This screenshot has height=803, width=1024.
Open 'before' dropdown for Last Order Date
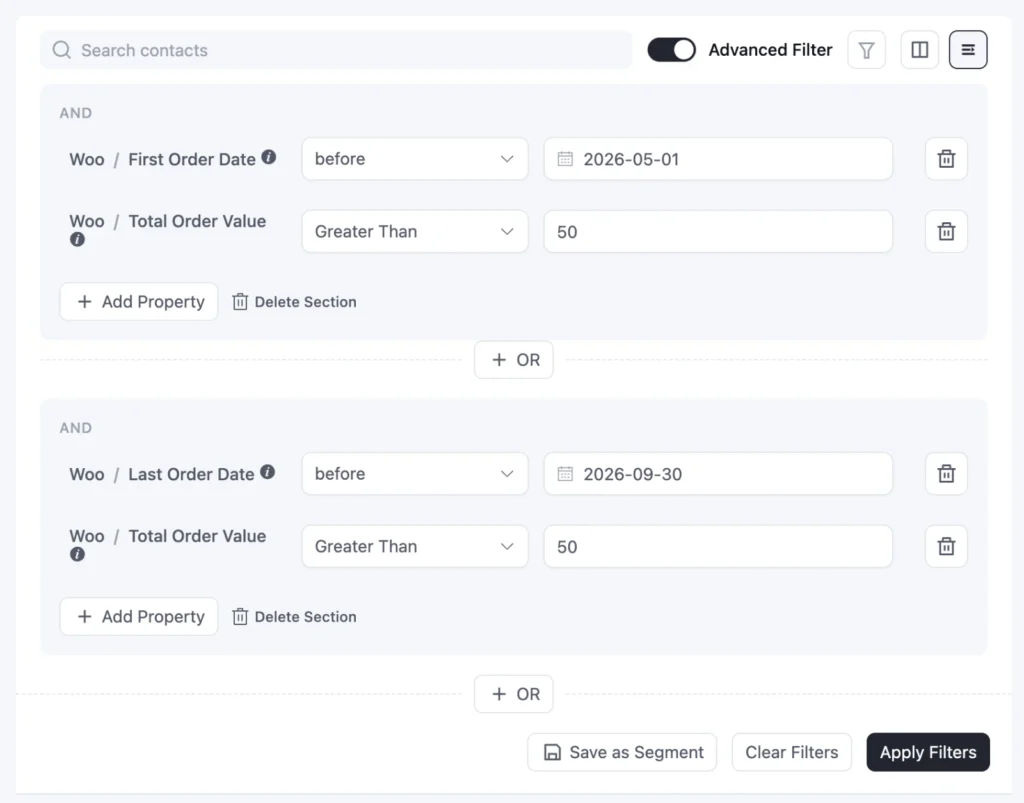[x=415, y=473]
